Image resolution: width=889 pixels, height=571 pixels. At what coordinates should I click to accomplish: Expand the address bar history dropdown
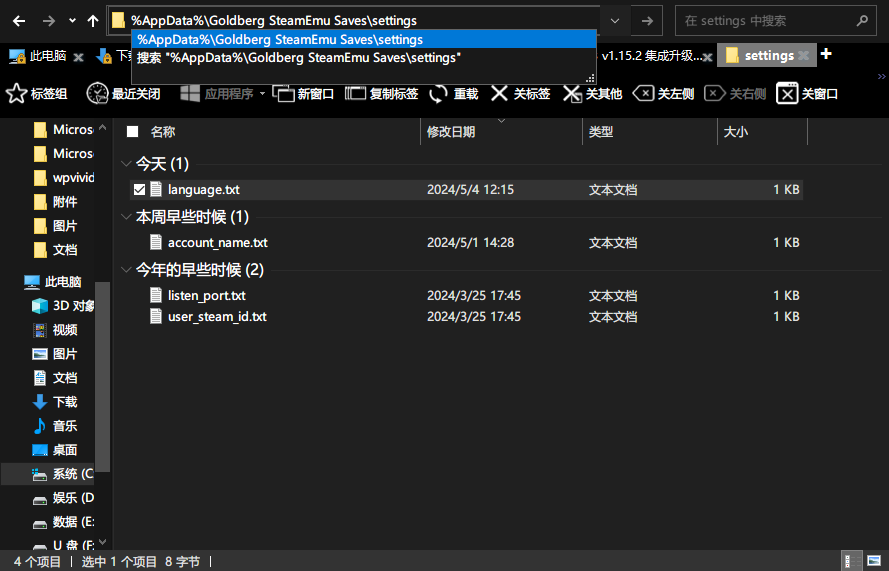(615, 21)
